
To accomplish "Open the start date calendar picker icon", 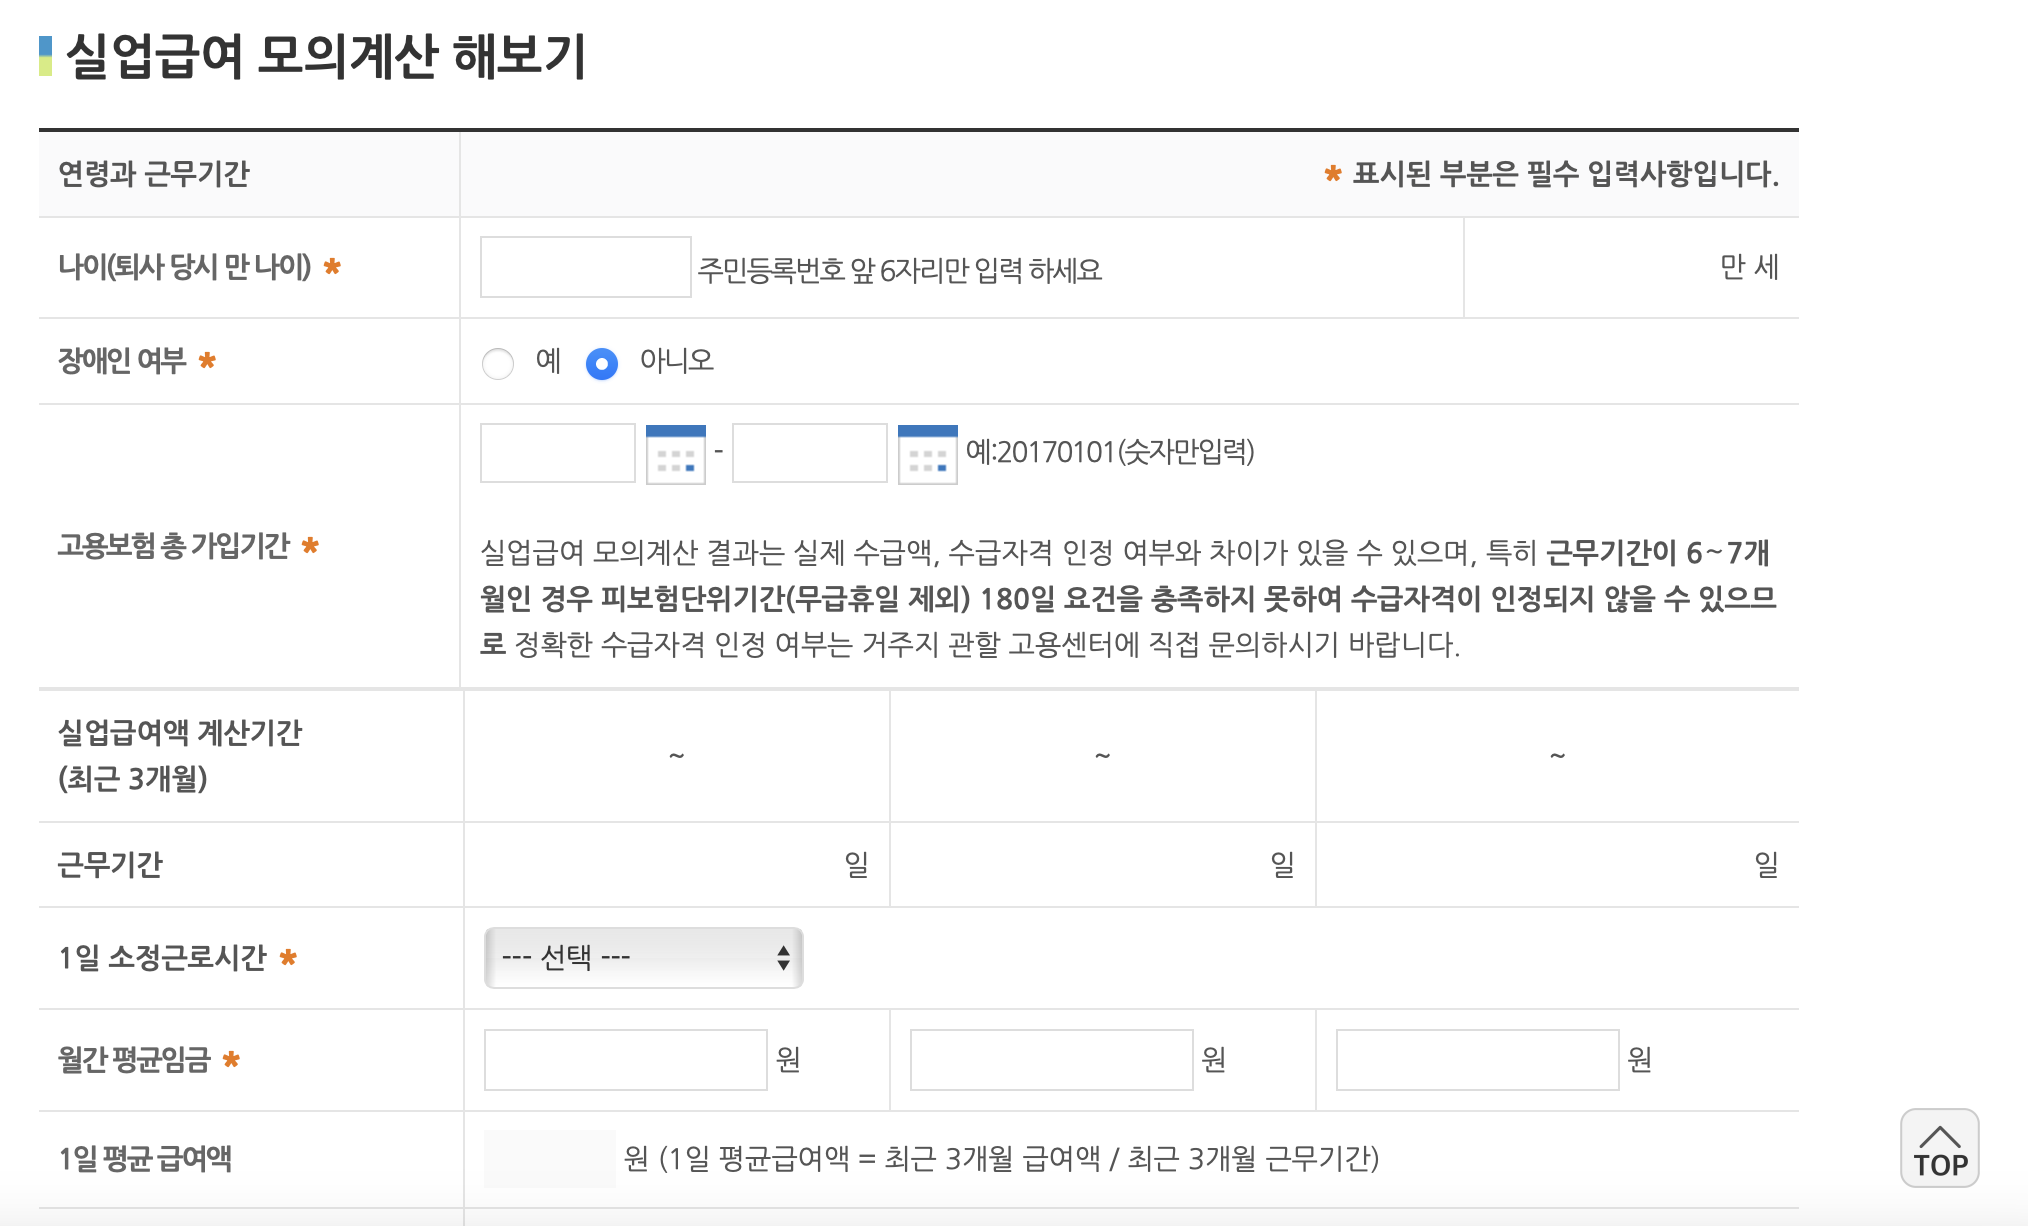I will point(675,455).
